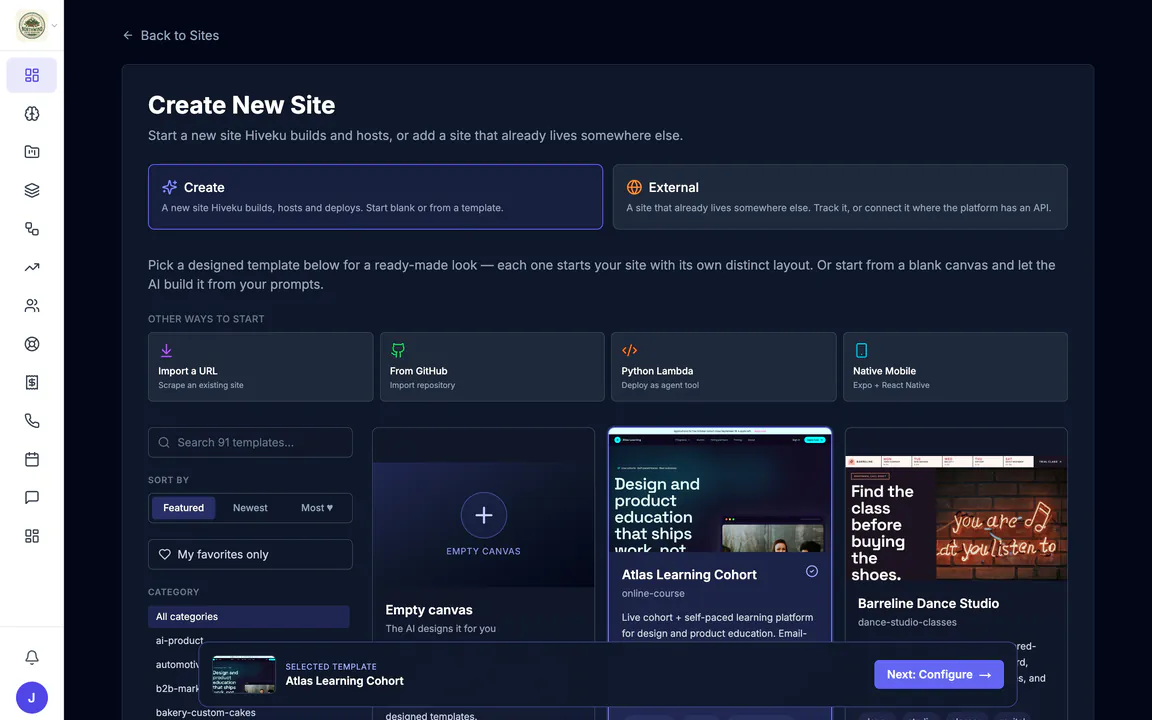
Task: Go back to Sites
Action: (170, 35)
